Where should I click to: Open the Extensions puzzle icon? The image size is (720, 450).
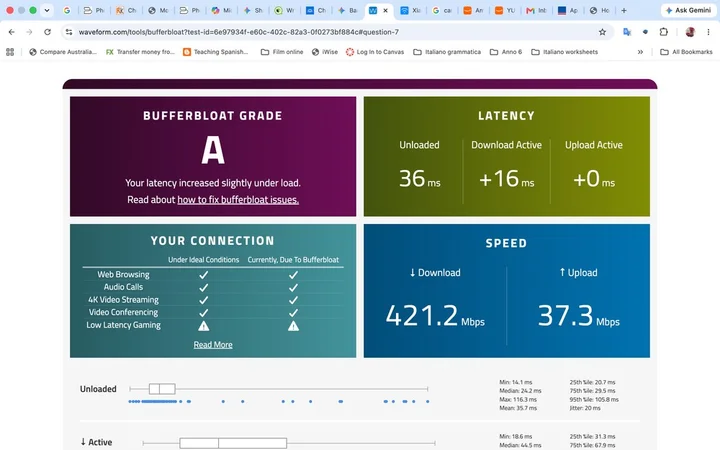pos(664,32)
